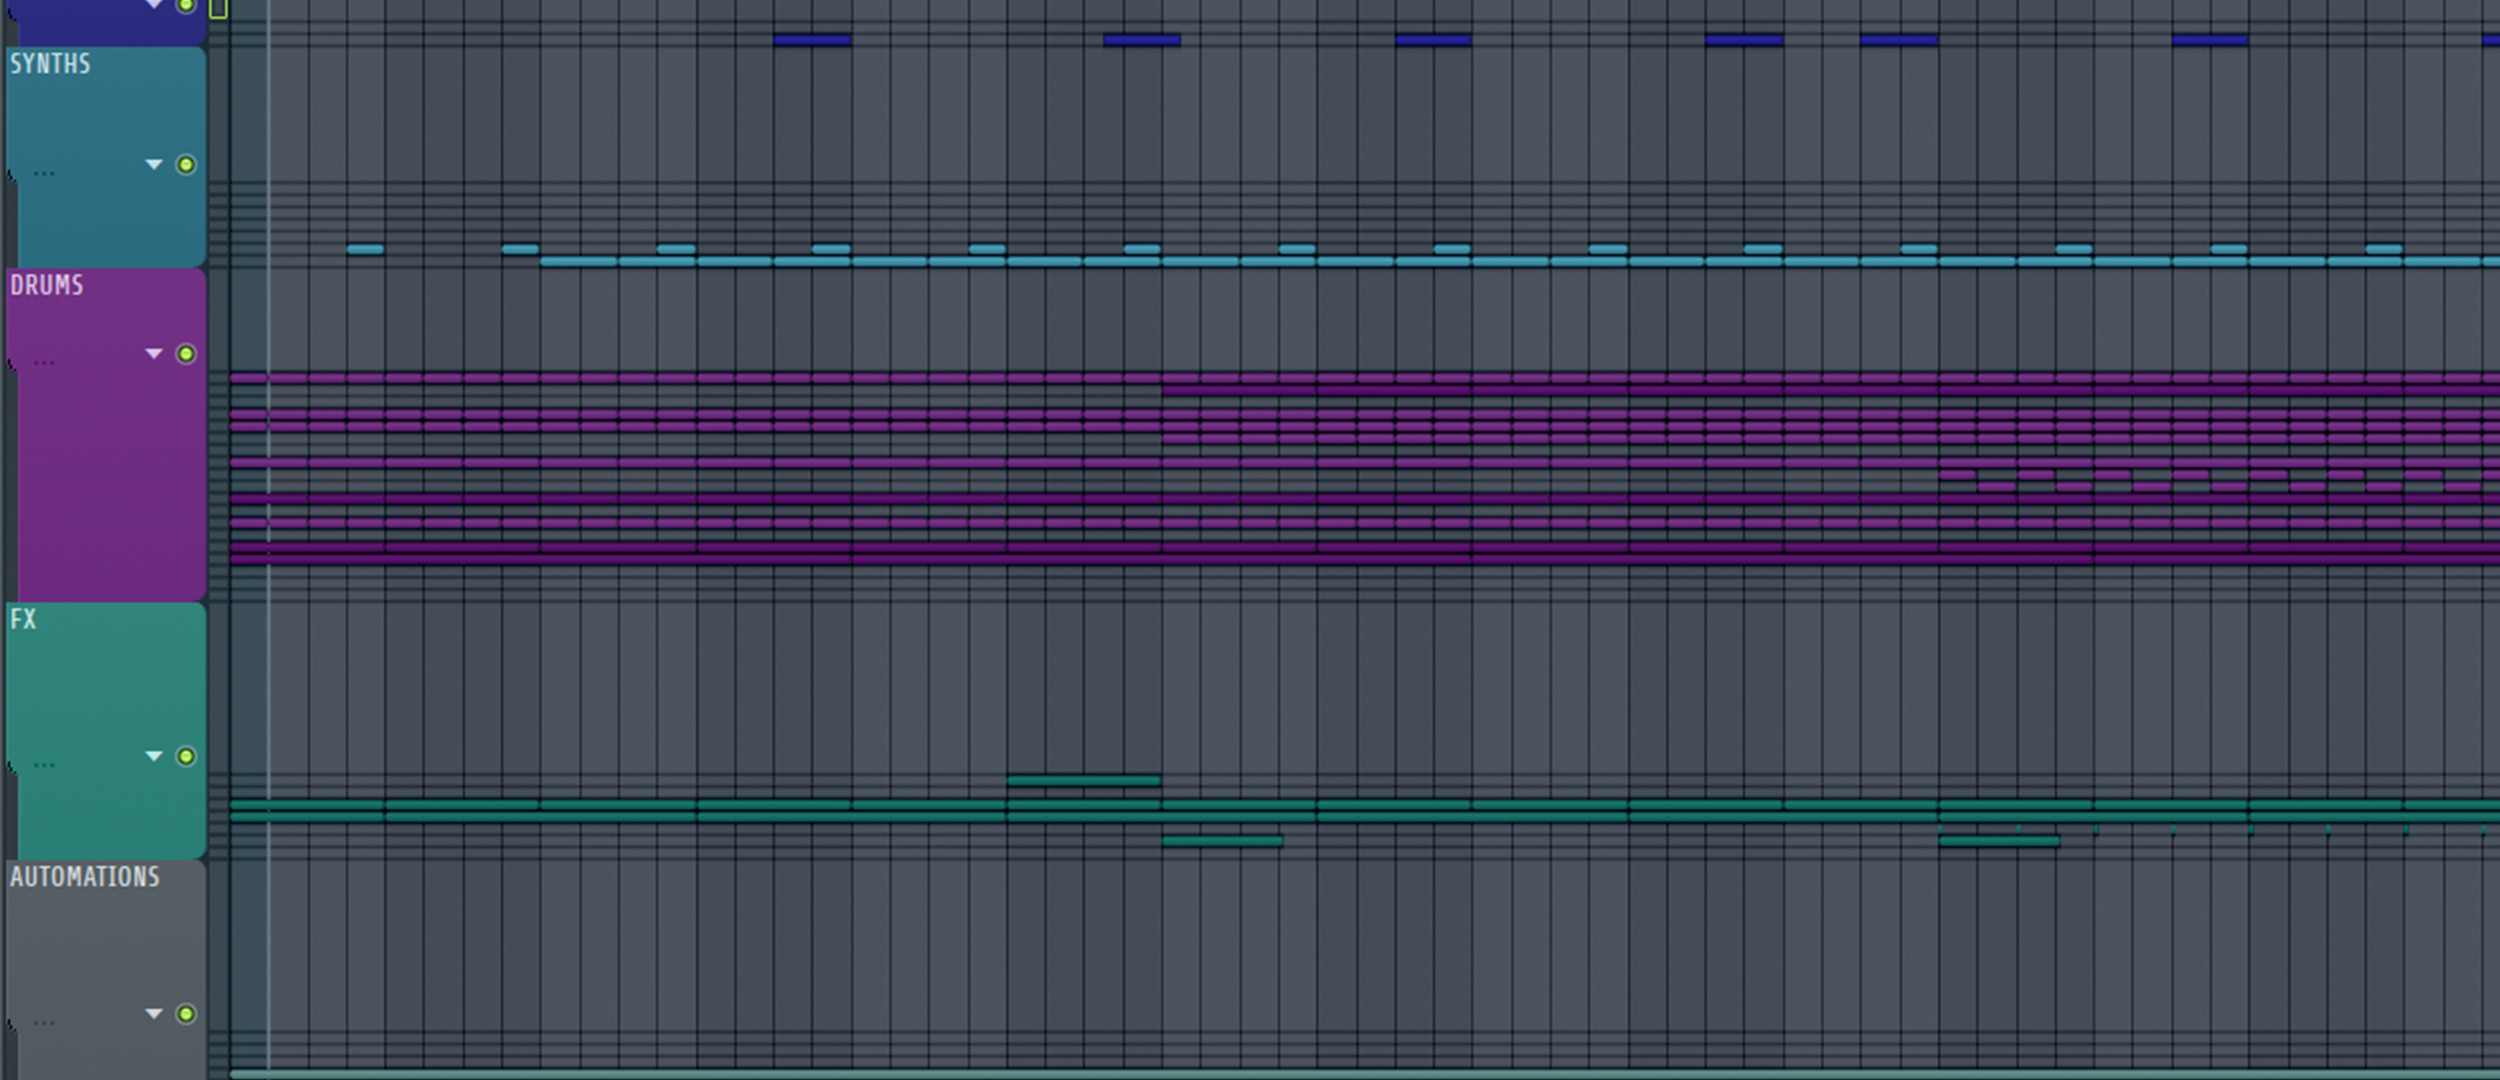Click the ellipsis icon on FX track
The width and height of the screenshot is (2500, 1080).
[44, 766]
